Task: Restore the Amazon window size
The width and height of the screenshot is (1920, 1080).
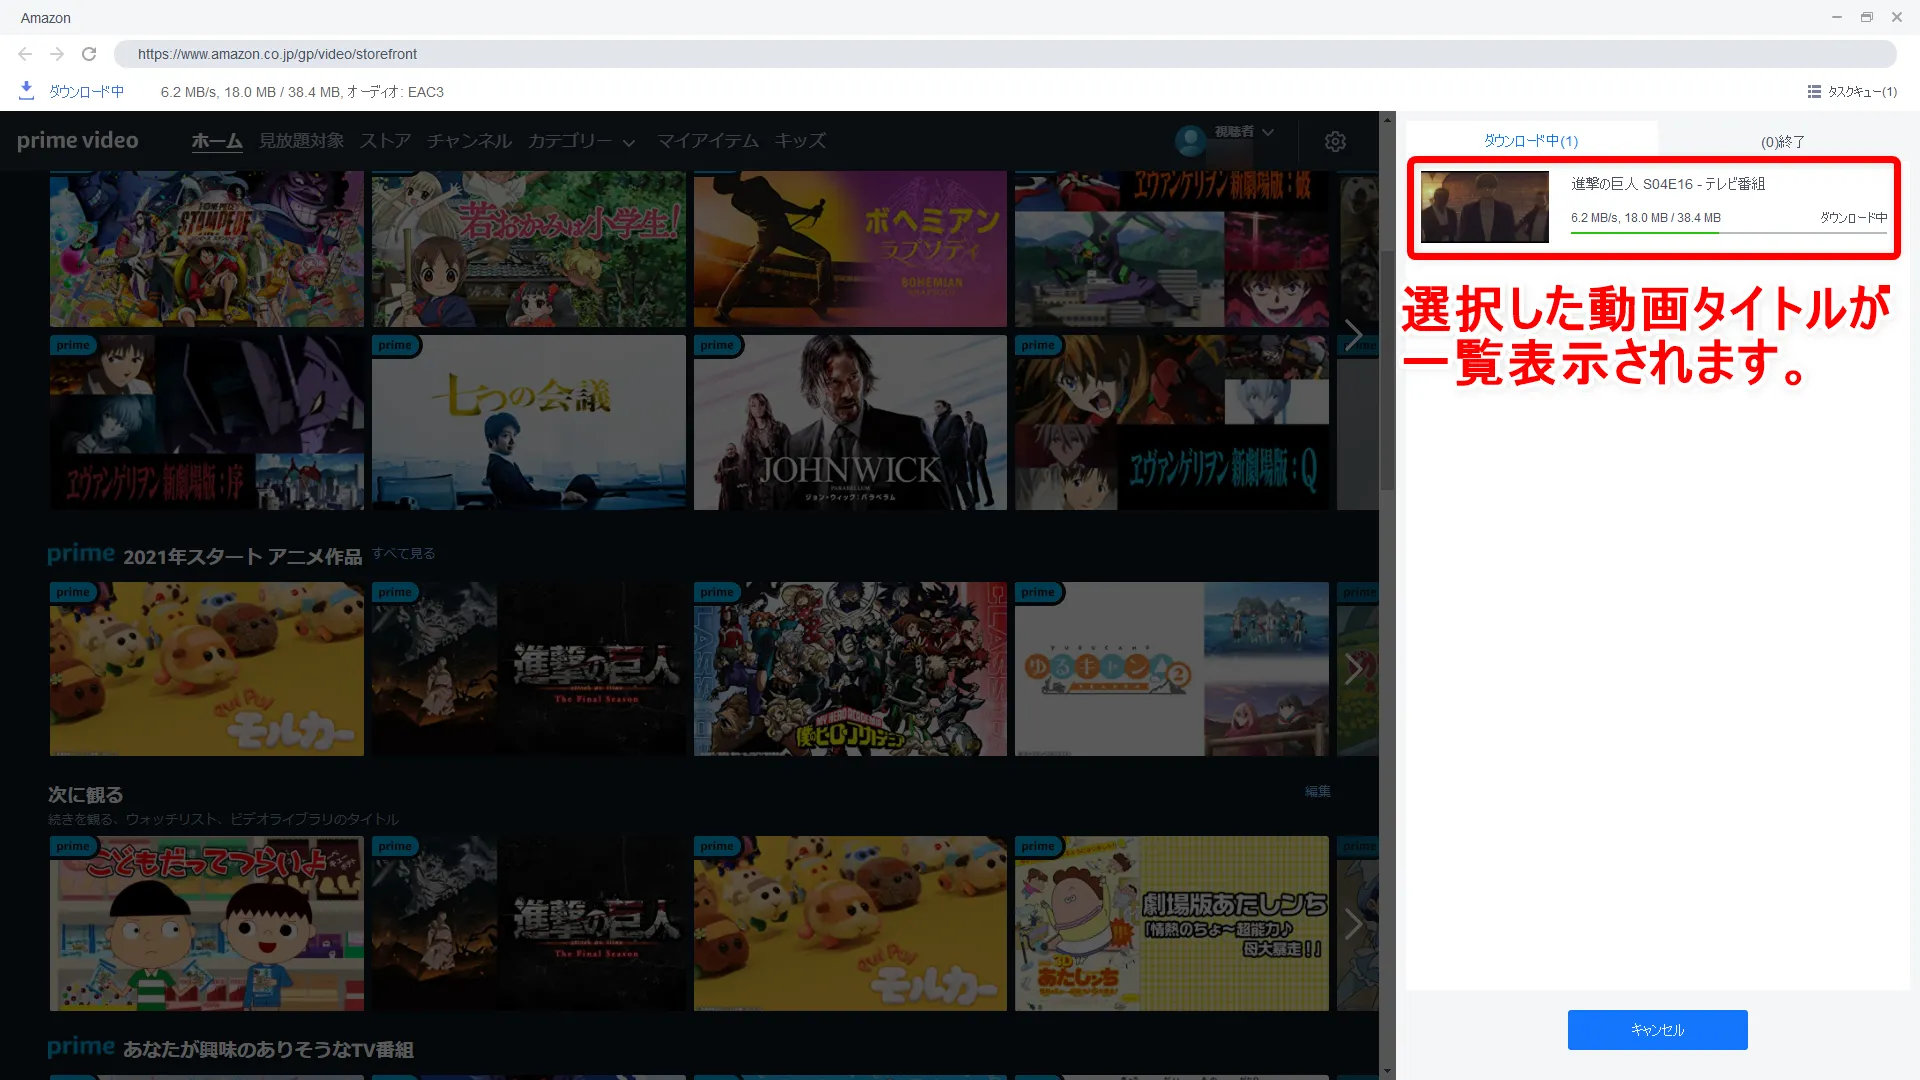Action: [x=1867, y=17]
